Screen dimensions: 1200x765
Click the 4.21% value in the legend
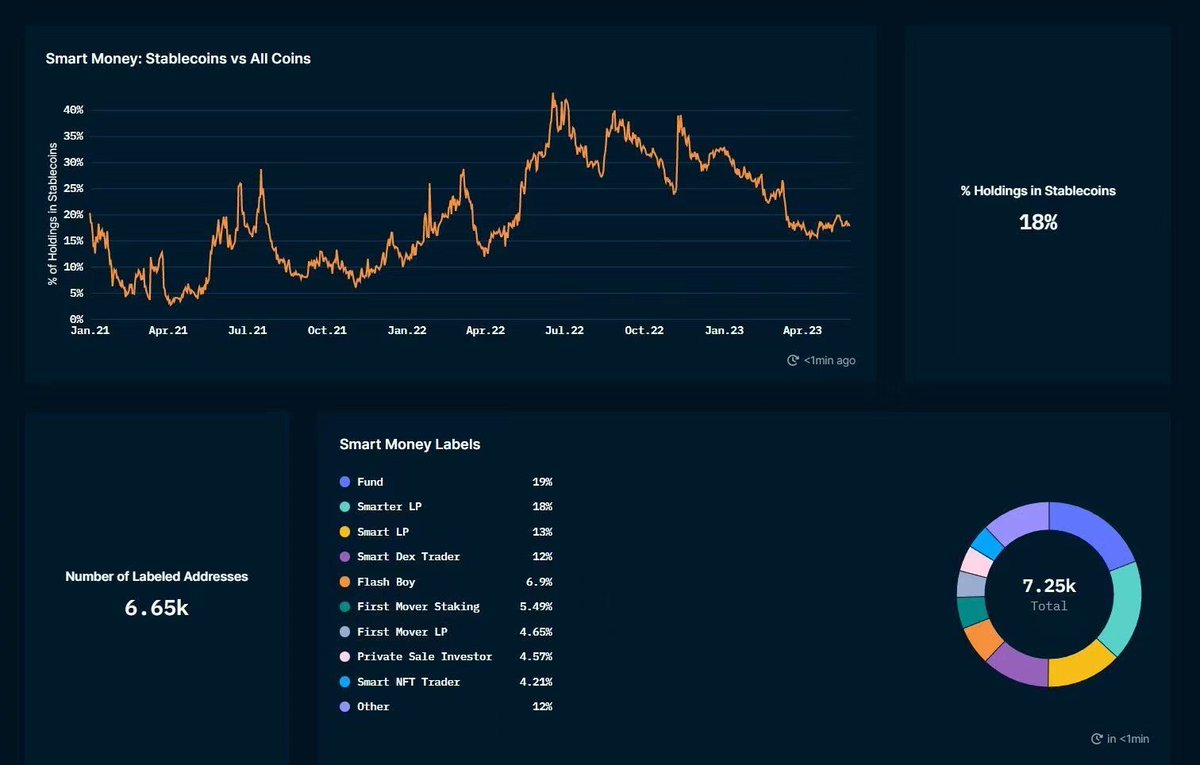pyautogui.click(x=536, y=682)
